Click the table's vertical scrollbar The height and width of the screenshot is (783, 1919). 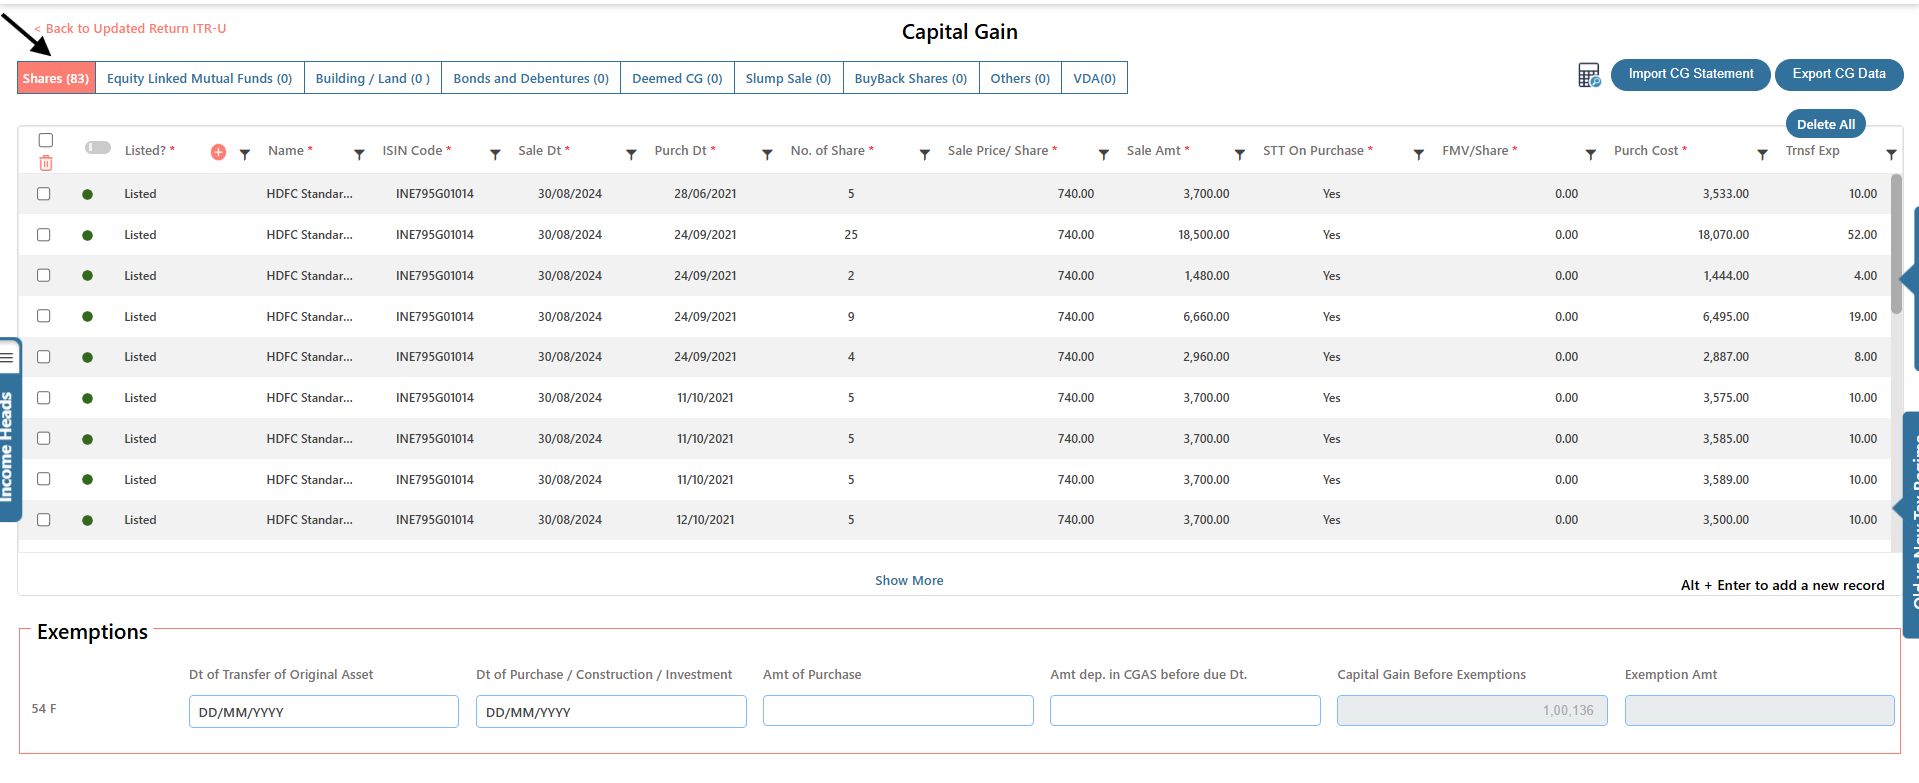pos(1896,245)
